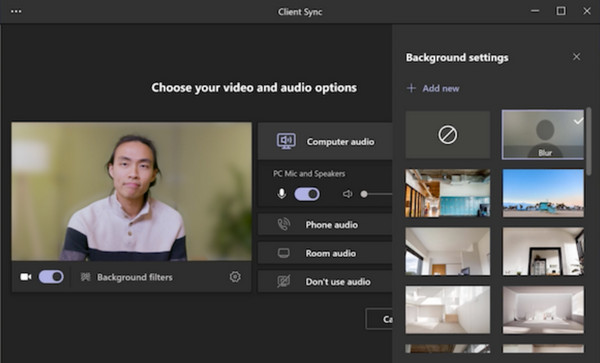Choose Phone audio option

(325, 225)
